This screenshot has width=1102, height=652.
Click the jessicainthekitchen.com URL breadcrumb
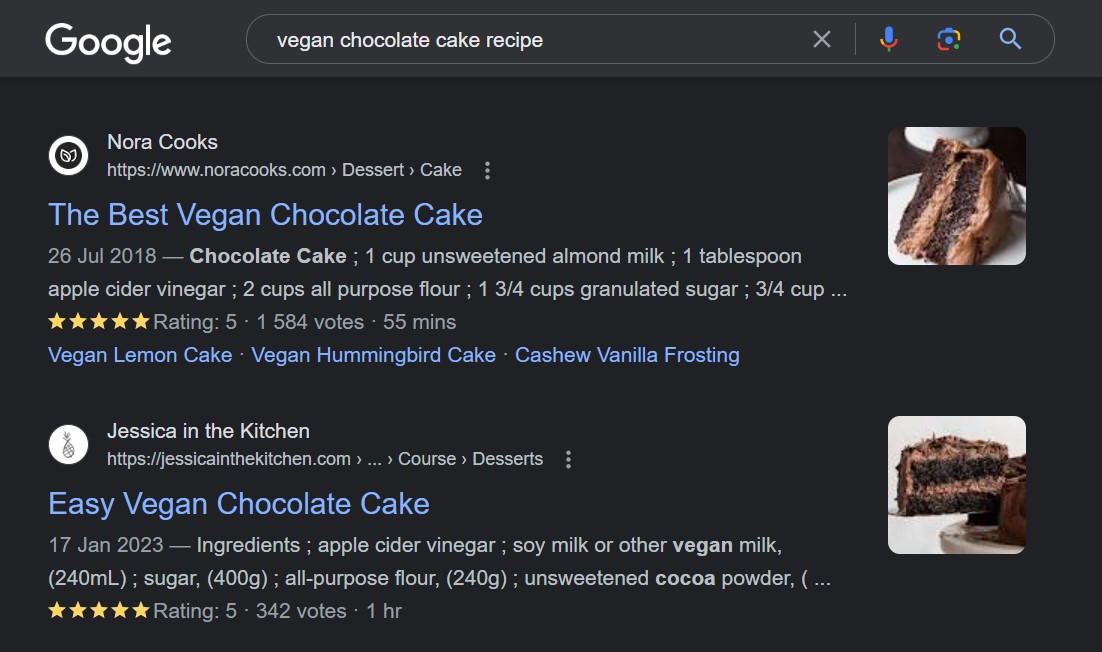click(324, 459)
